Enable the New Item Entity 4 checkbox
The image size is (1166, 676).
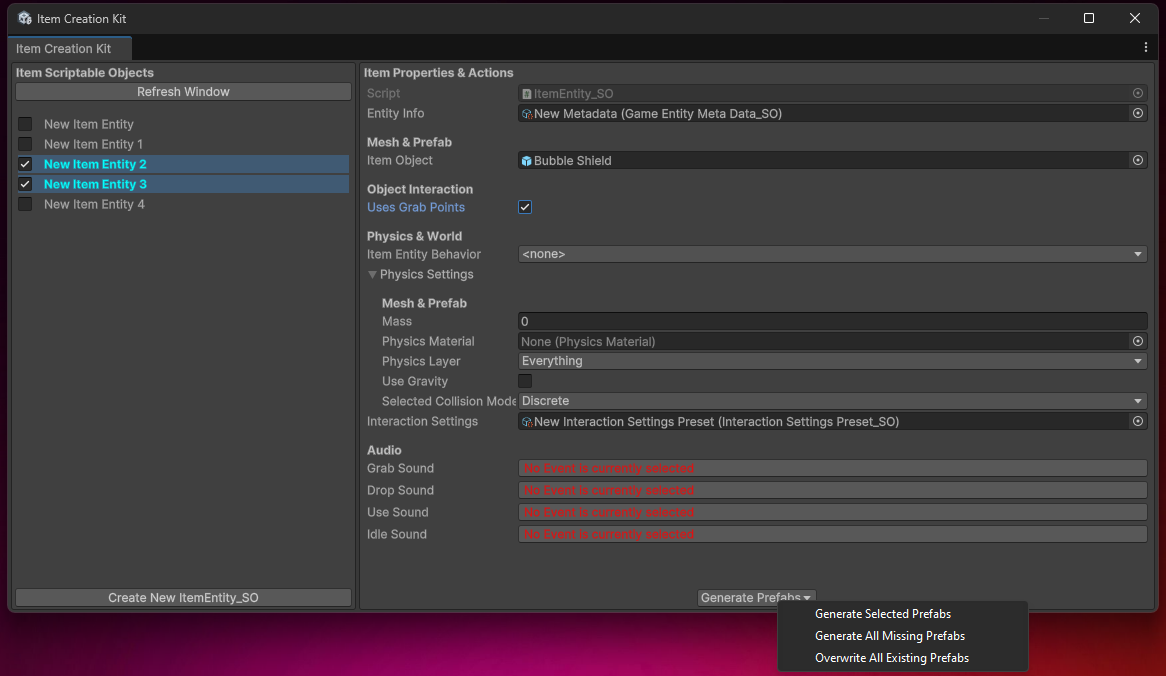tap(24, 204)
